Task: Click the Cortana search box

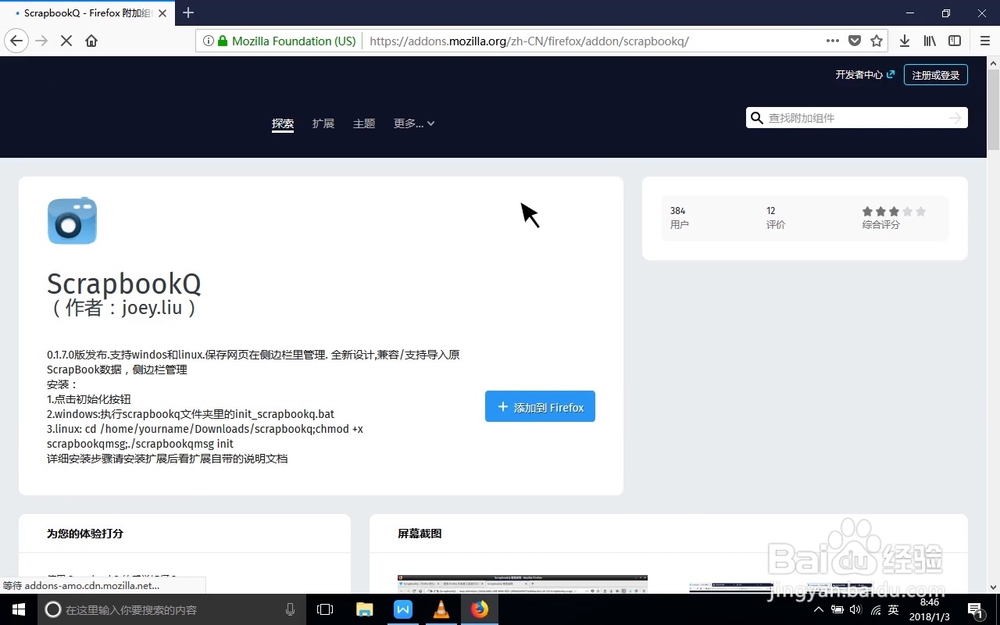Action: [x=172, y=610]
